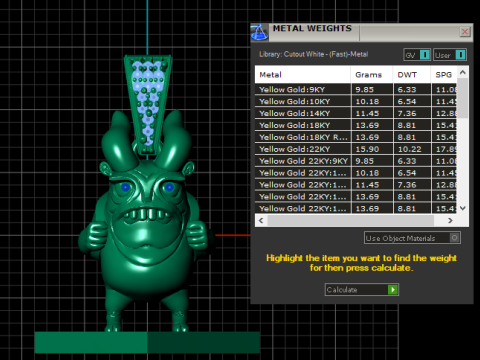
Task: Select the Yellow Gold:18KY R... row
Action: coord(356,137)
